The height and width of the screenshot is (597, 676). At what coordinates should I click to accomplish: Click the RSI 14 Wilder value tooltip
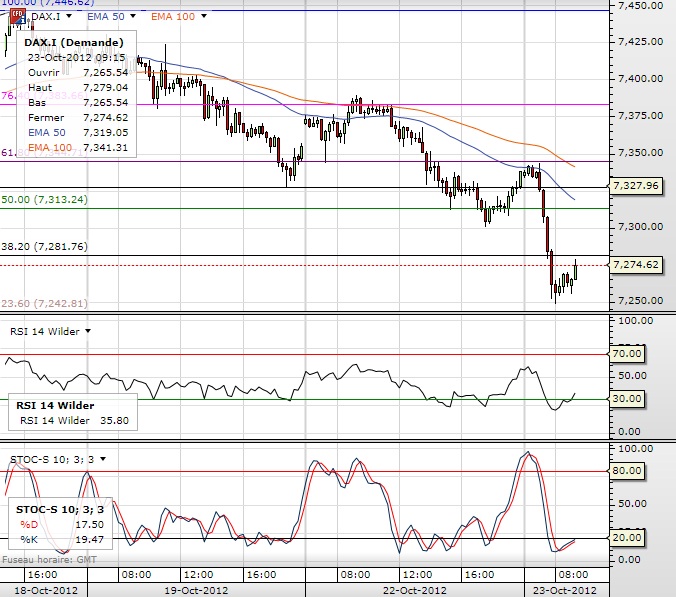72,413
